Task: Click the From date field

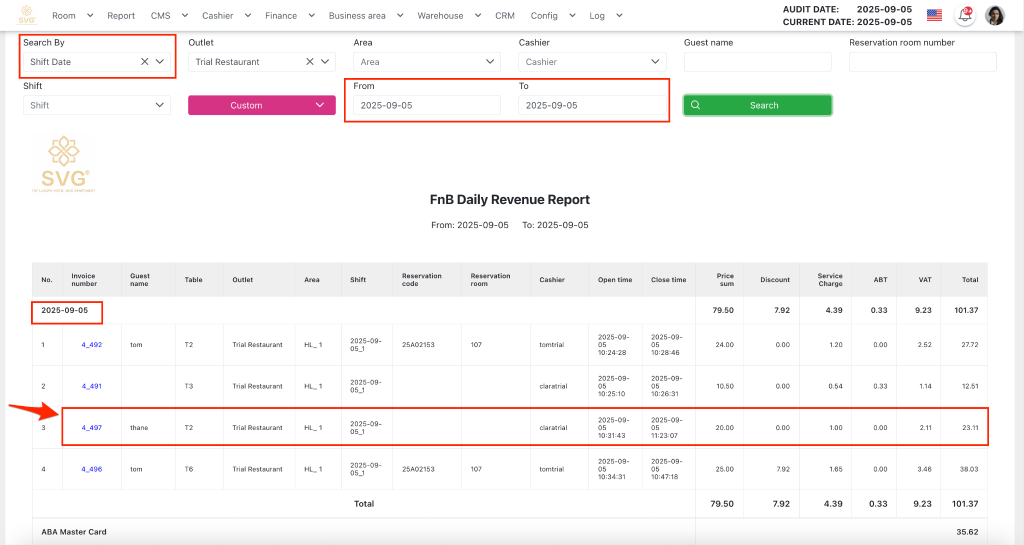Action: tap(426, 105)
